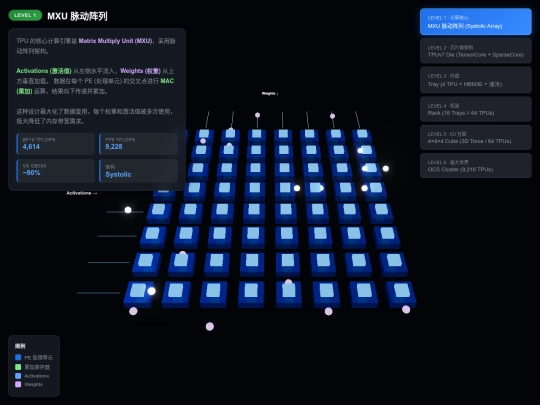Click the green accumulator swatch in legend
Image resolution: width=540 pixels, height=405 pixels.
18,367
